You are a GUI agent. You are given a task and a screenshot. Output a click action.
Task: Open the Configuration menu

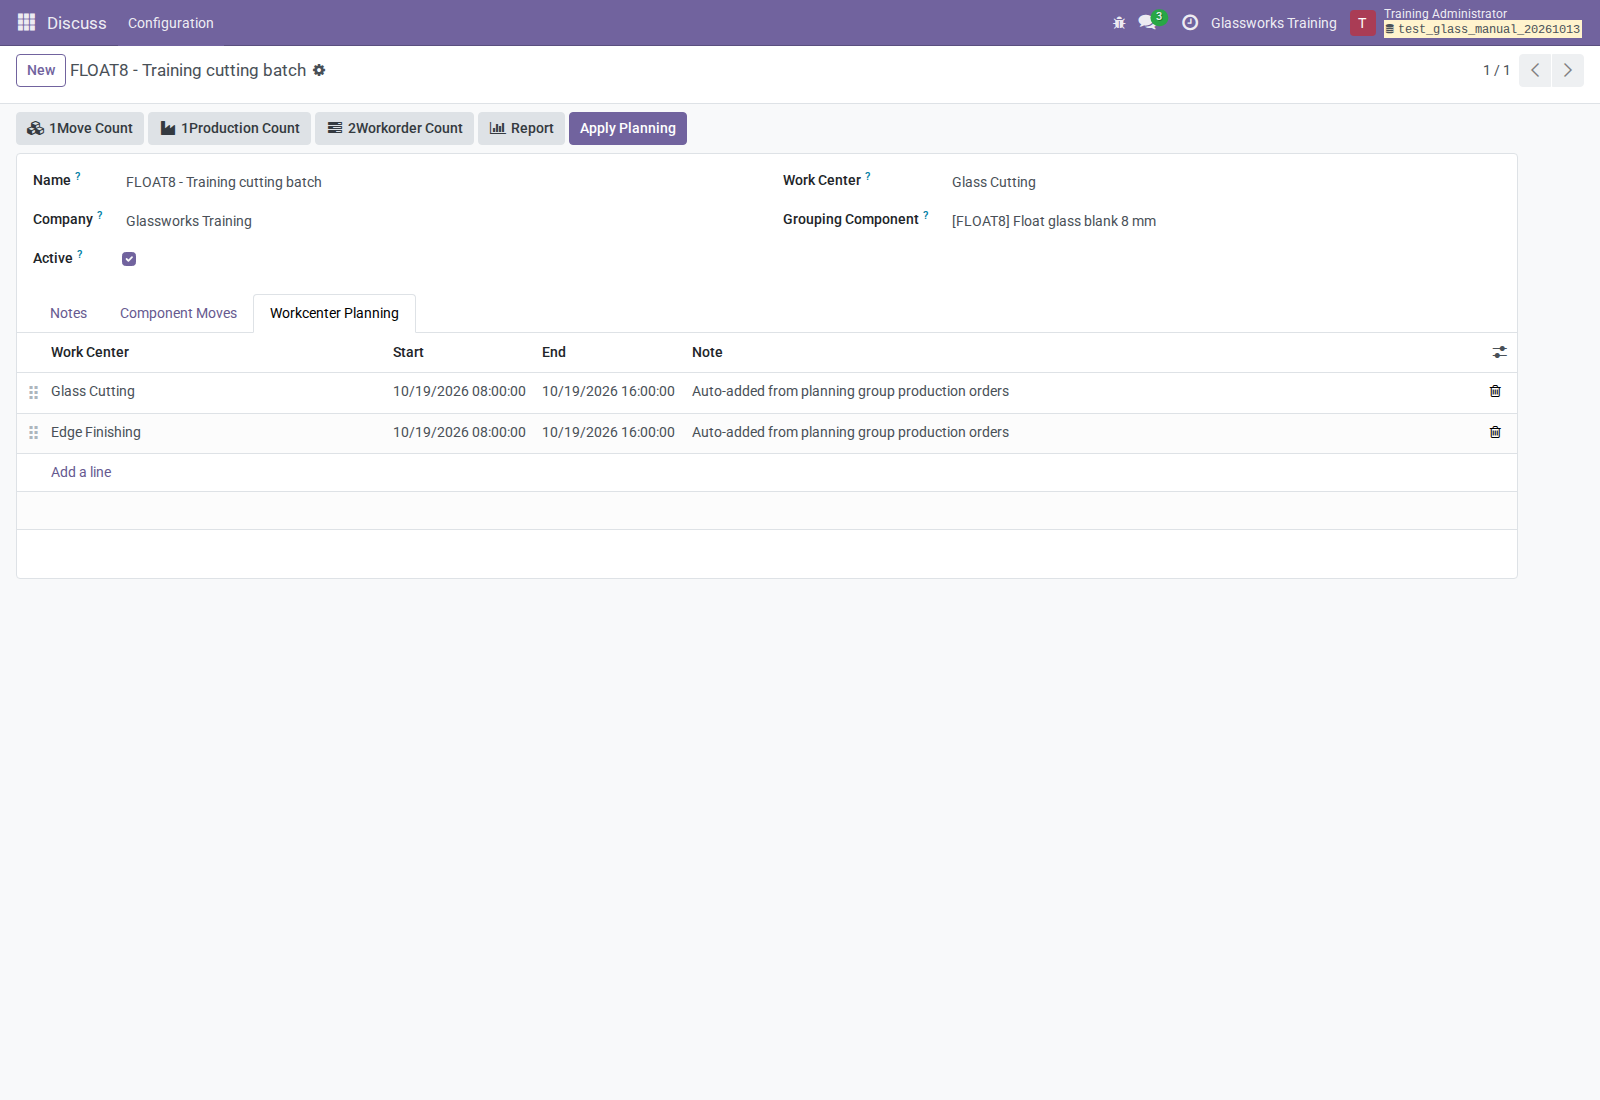click(170, 23)
